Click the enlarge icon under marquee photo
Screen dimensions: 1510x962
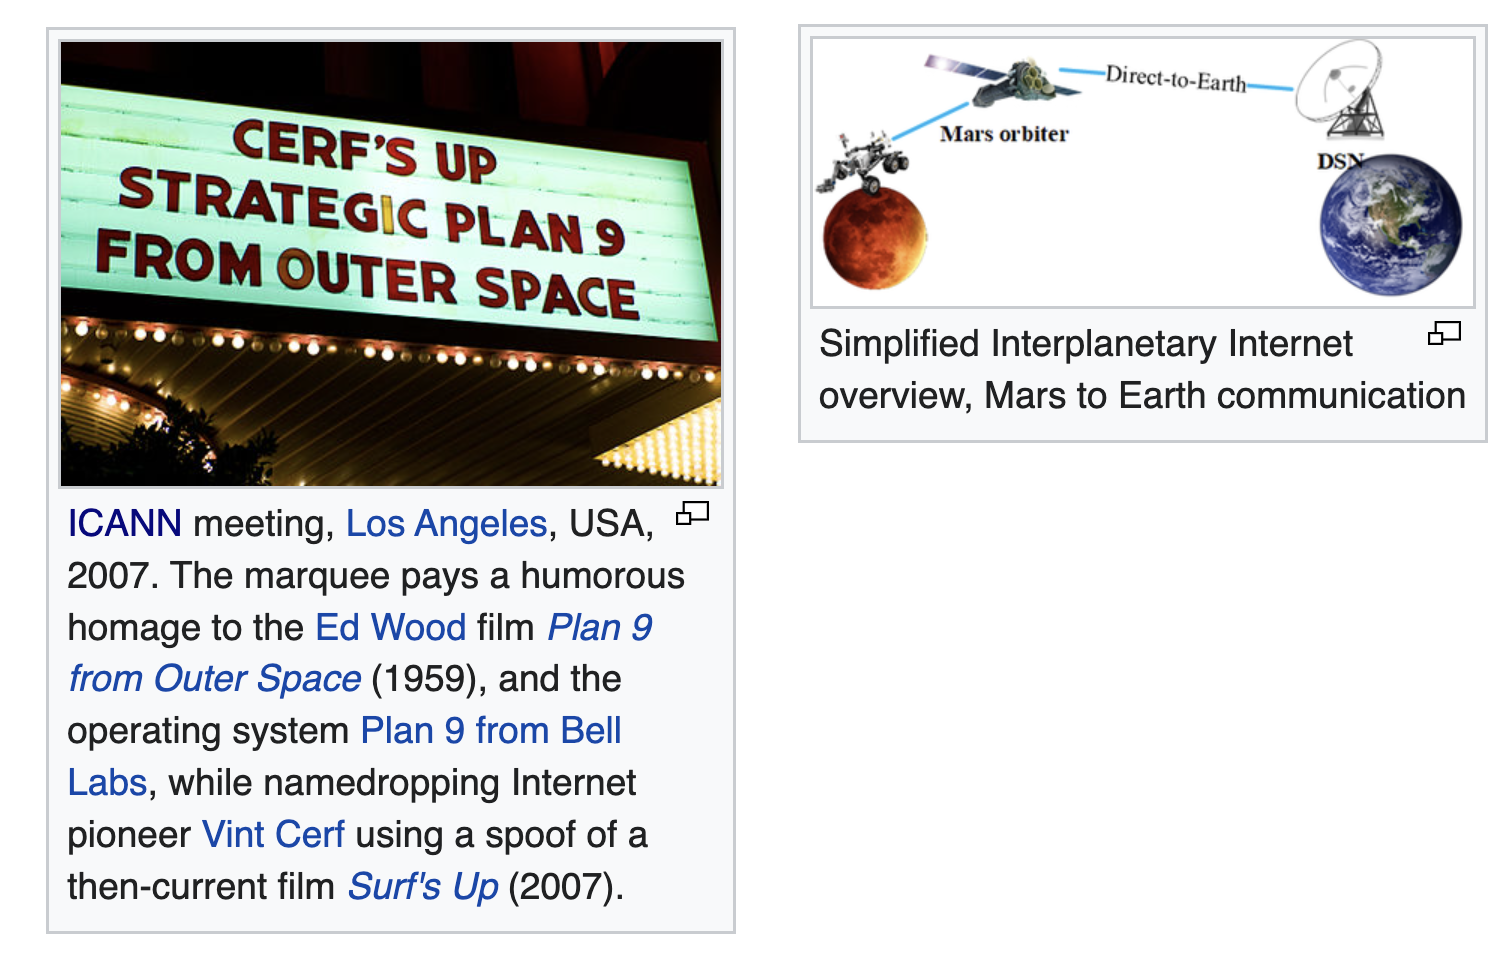pyautogui.click(x=692, y=514)
